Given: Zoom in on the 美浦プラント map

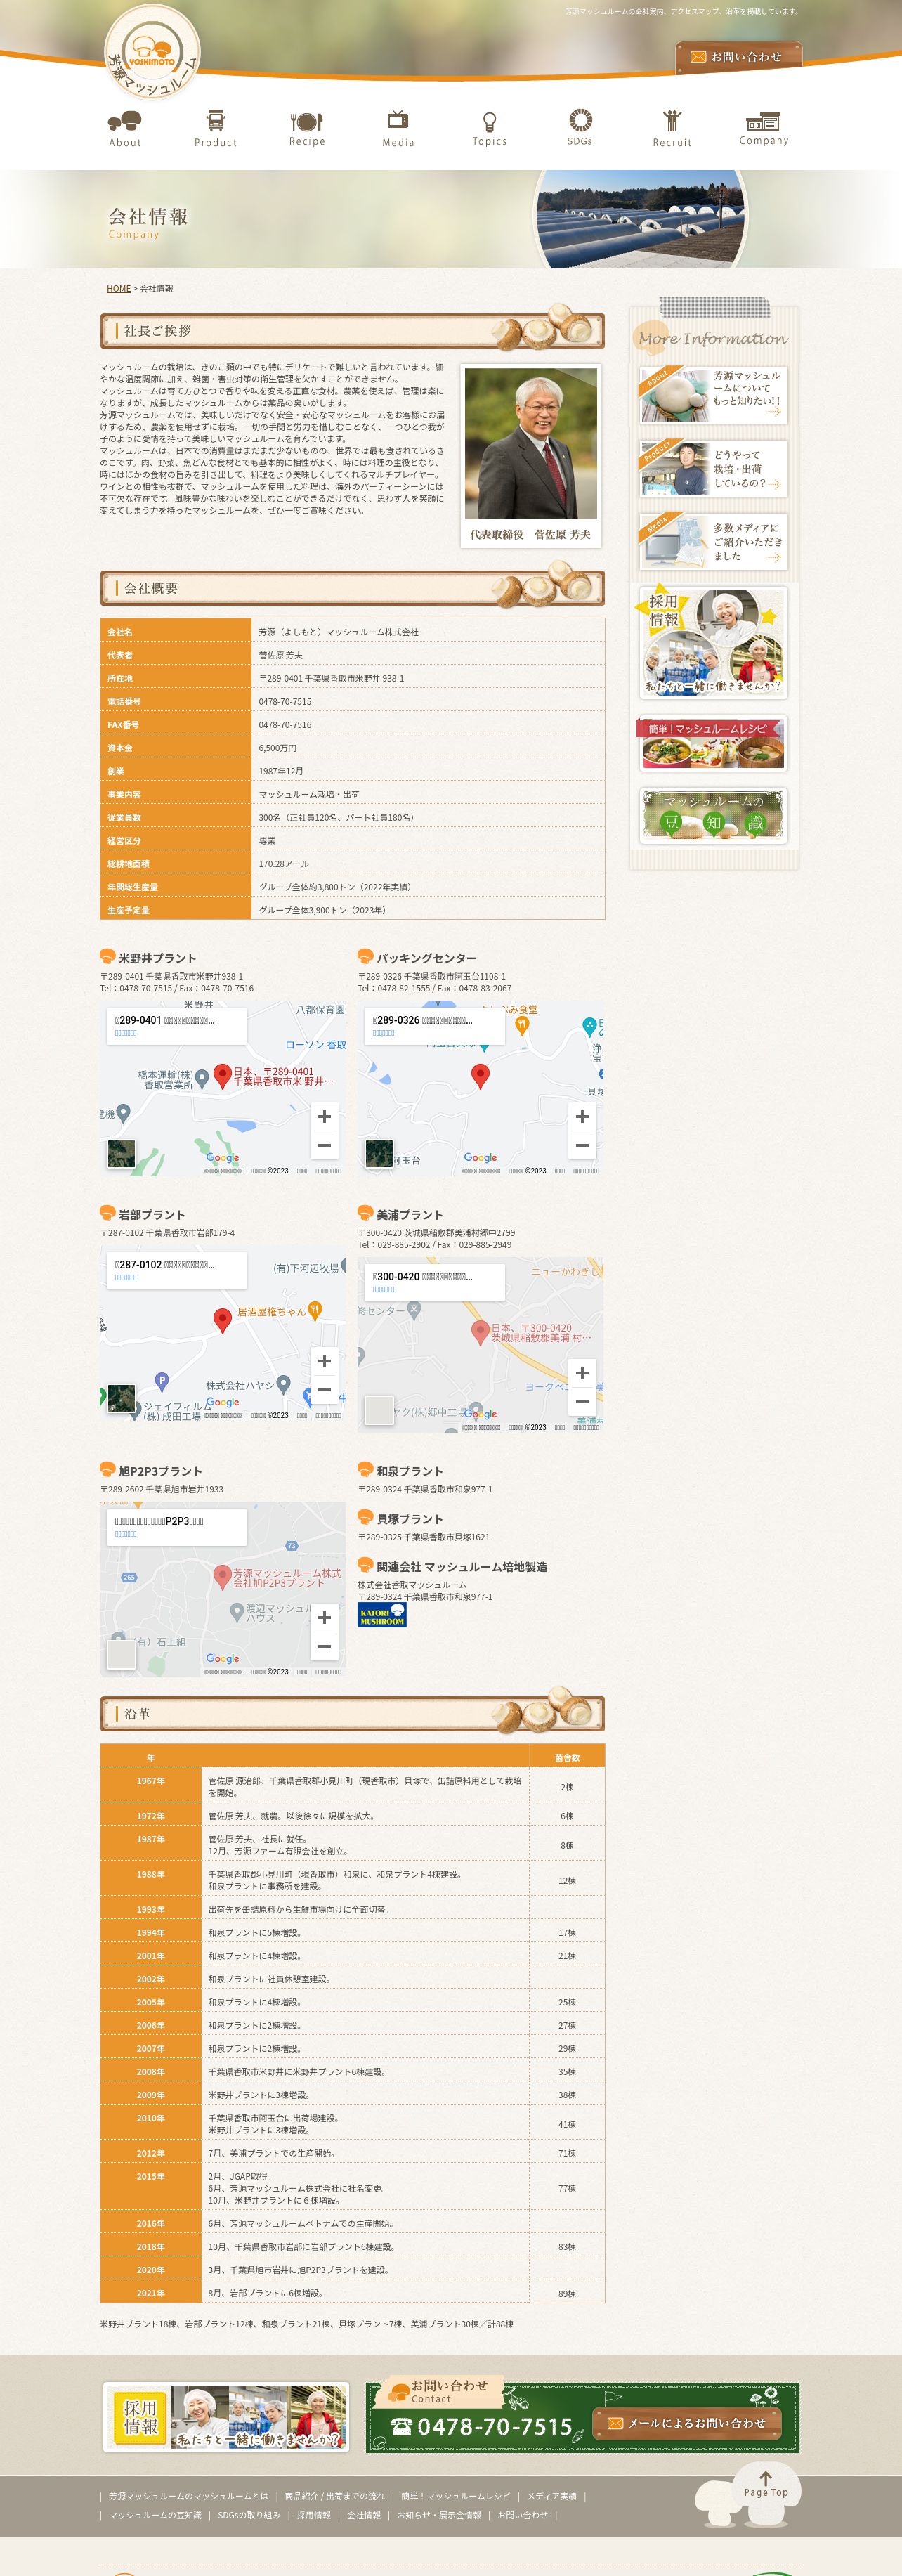Looking at the screenshot, I should 582,1373.
